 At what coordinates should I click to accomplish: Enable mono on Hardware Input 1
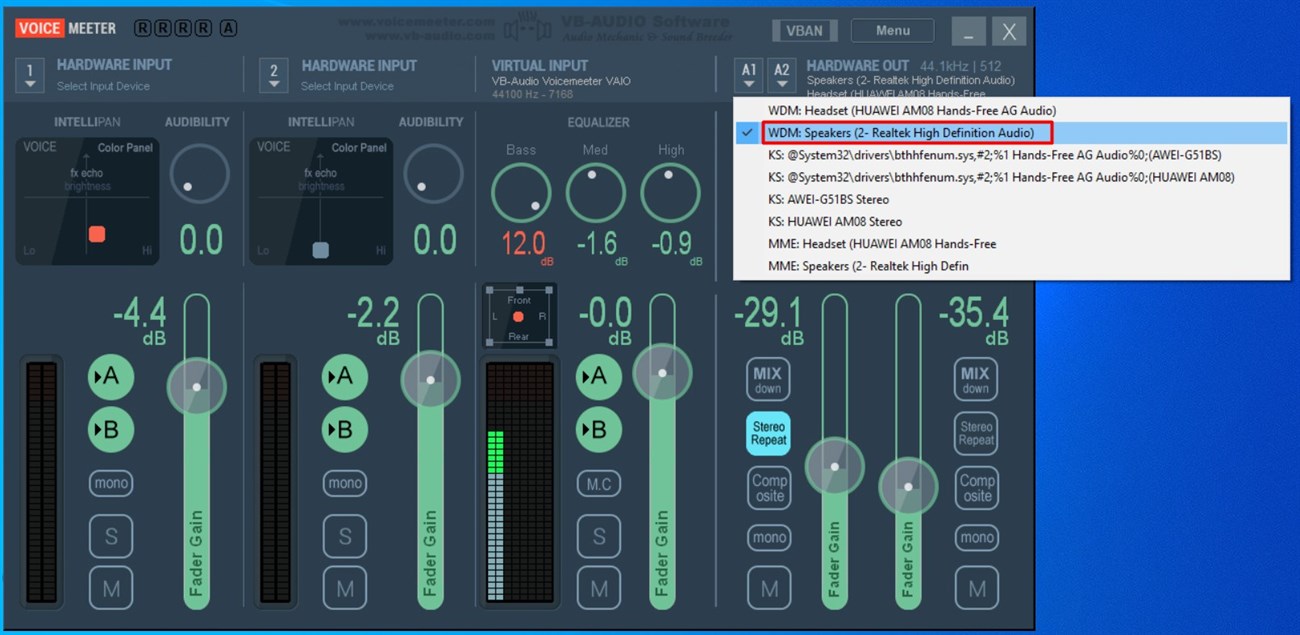(111, 483)
